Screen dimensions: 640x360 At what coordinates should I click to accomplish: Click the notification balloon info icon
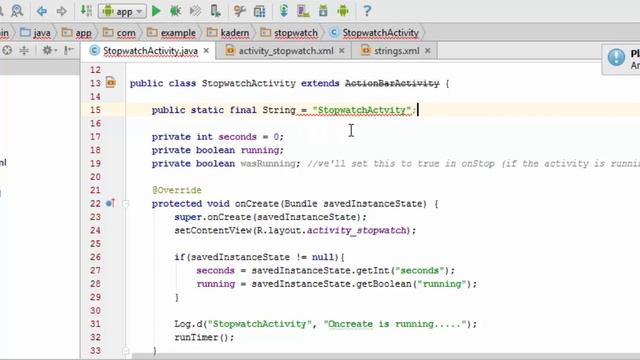point(616,58)
